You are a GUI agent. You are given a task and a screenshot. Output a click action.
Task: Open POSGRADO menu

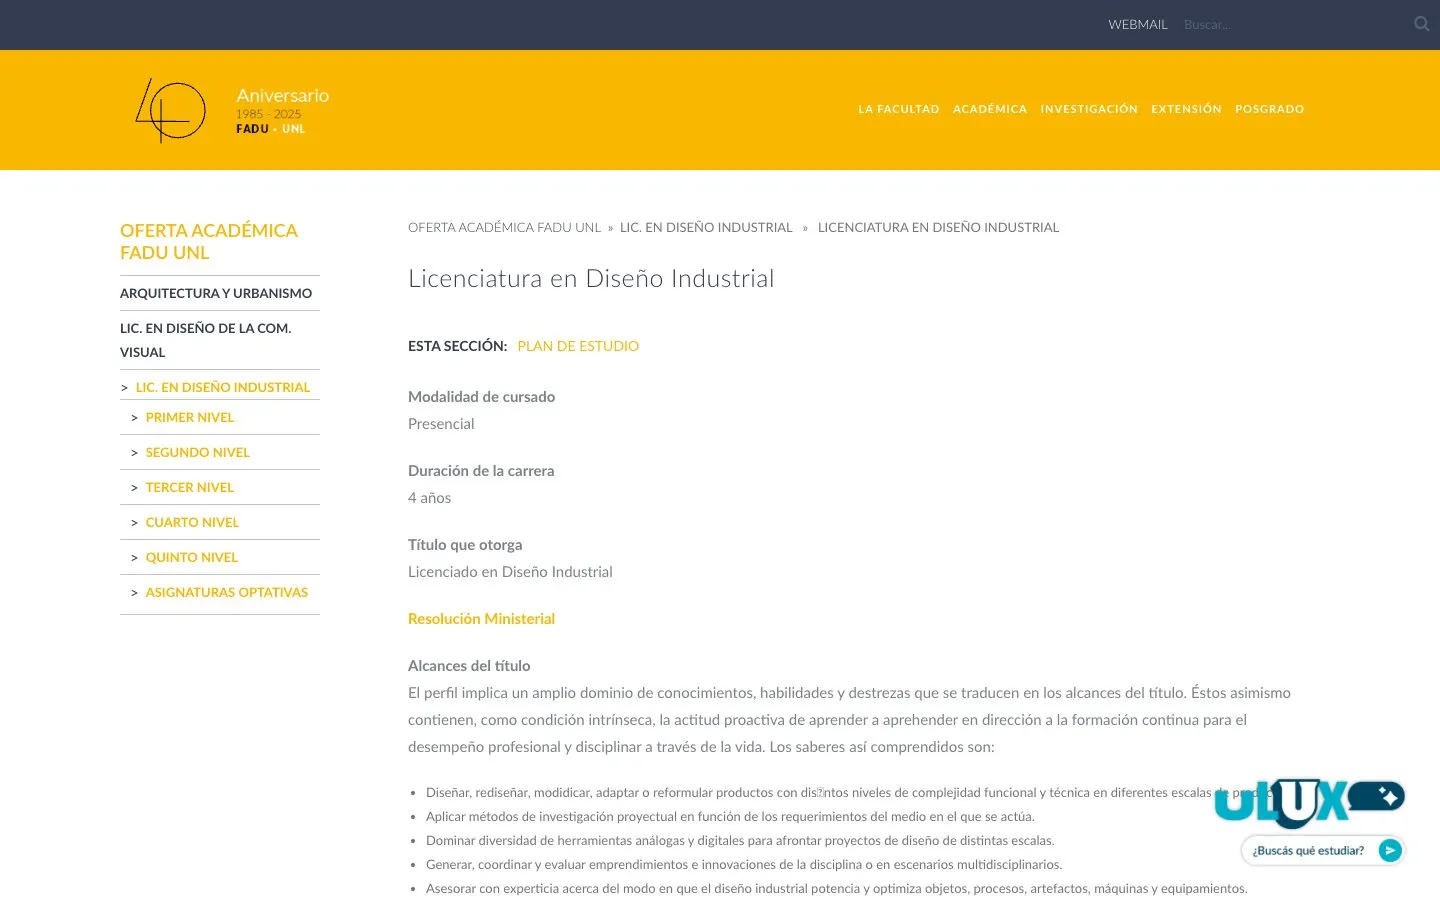coord(1270,109)
